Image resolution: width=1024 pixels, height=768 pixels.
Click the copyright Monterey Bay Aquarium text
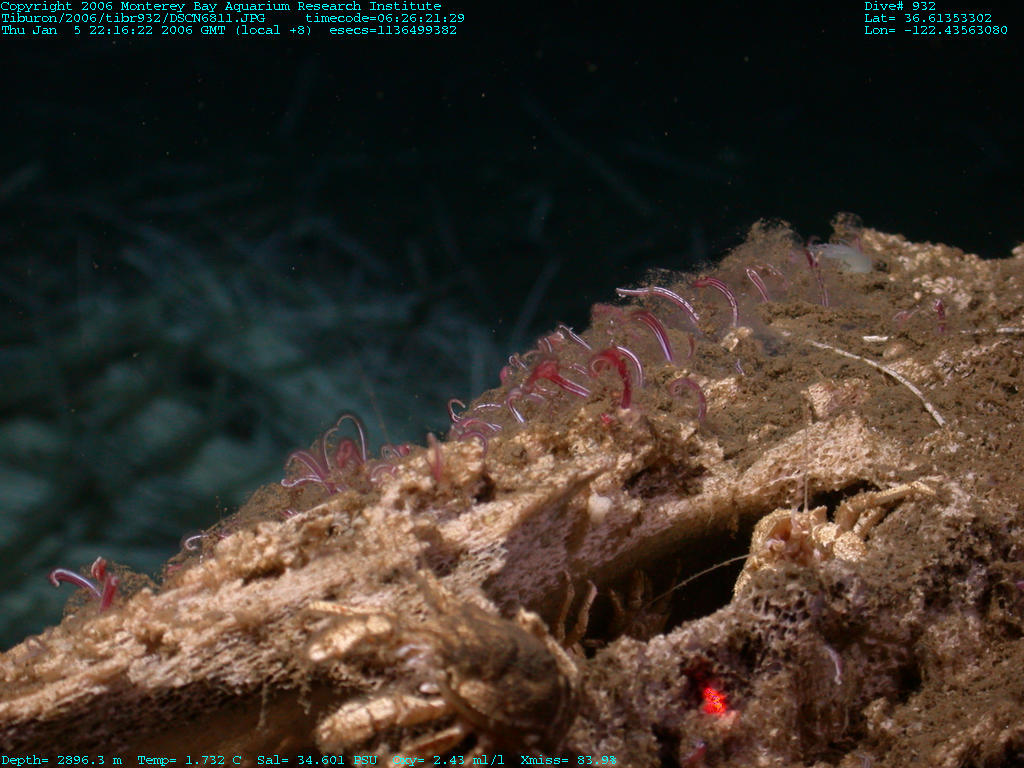point(221,7)
